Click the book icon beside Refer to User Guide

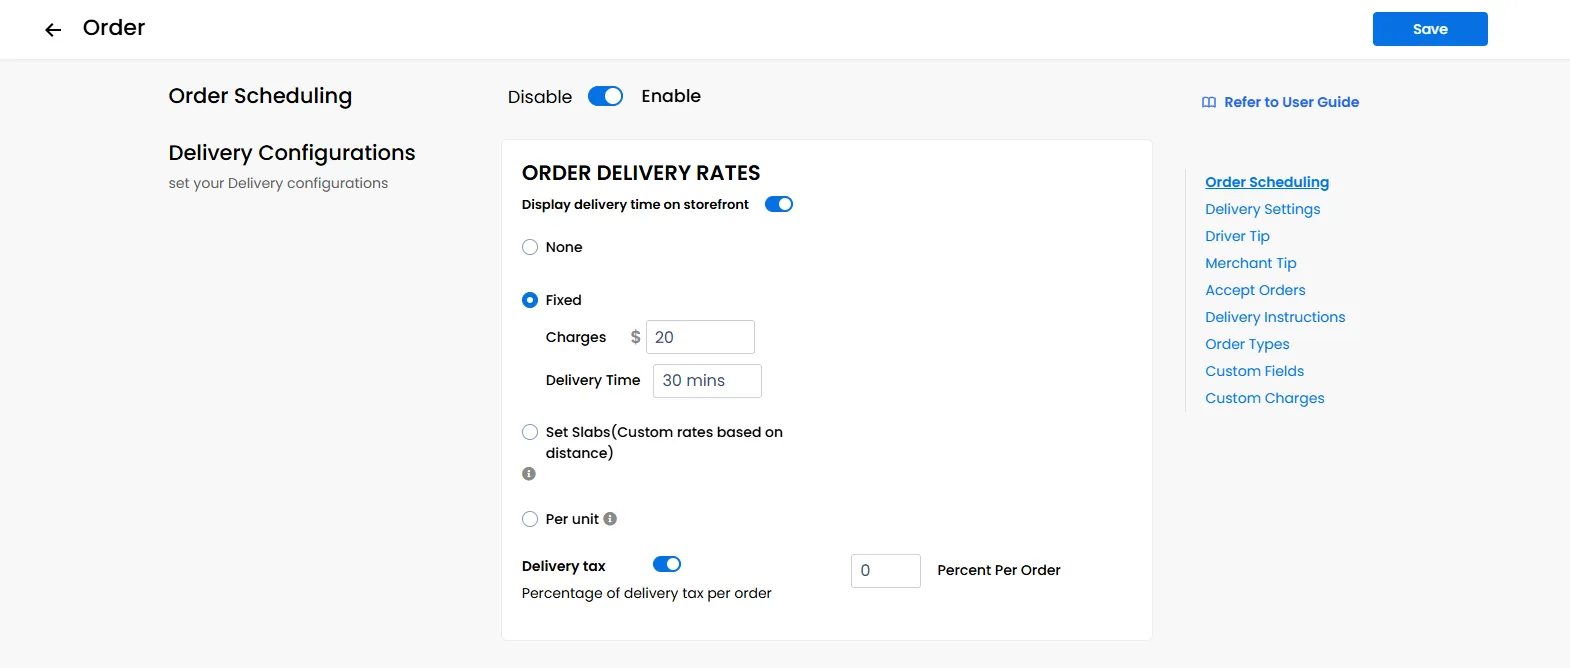click(x=1209, y=102)
